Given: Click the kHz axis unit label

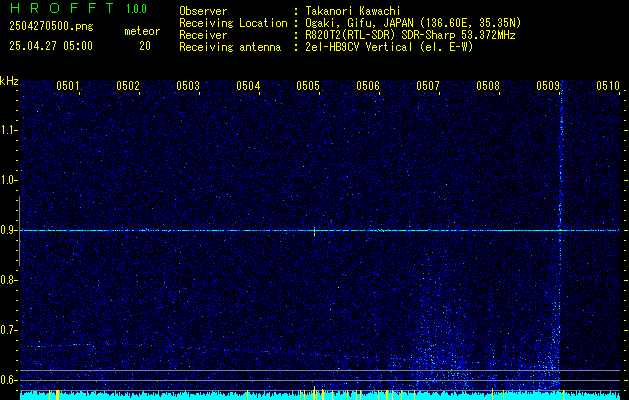Looking at the screenshot, I should click(9, 81).
